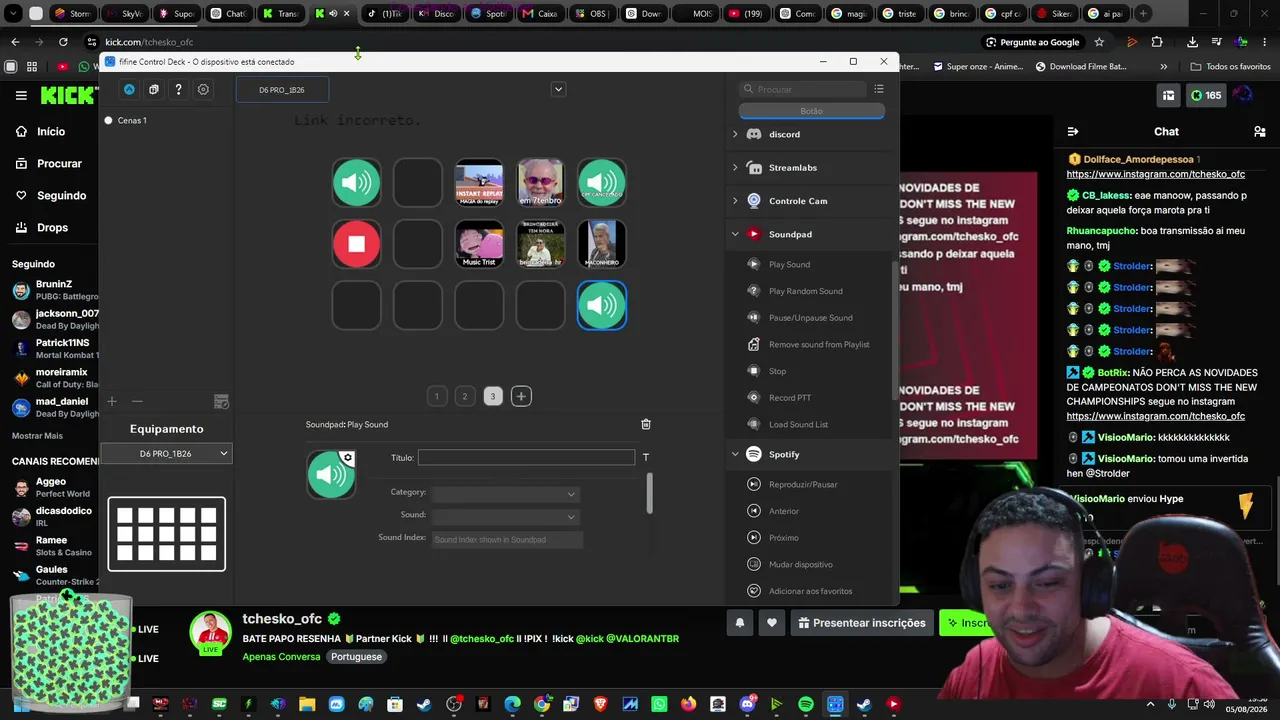This screenshot has width=1280, height=720.
Task: Add the Record PTT action
Action: coord(789,398)
